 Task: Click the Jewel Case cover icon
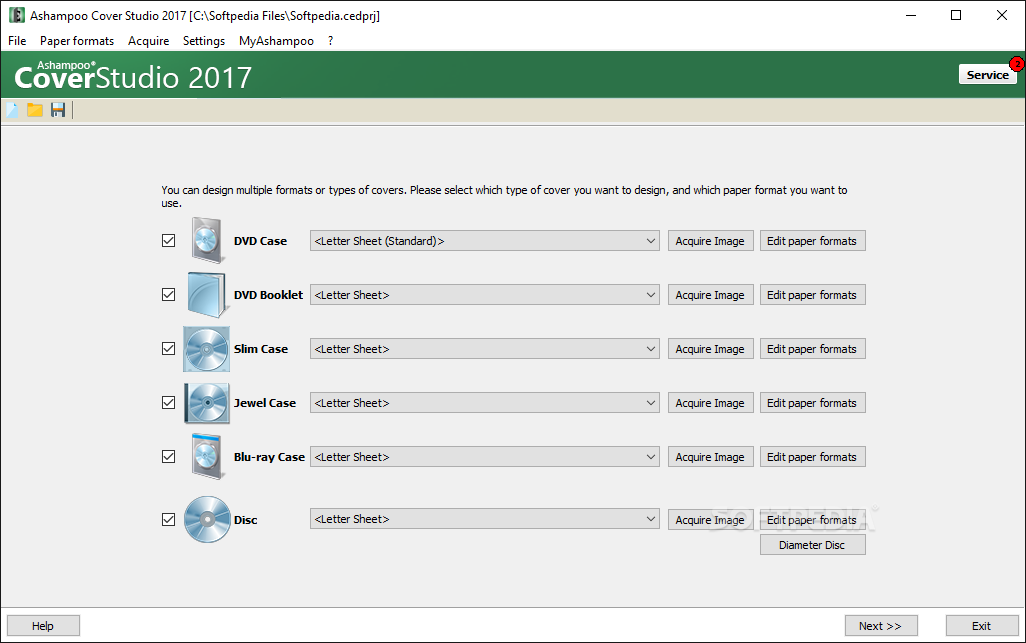207,403
